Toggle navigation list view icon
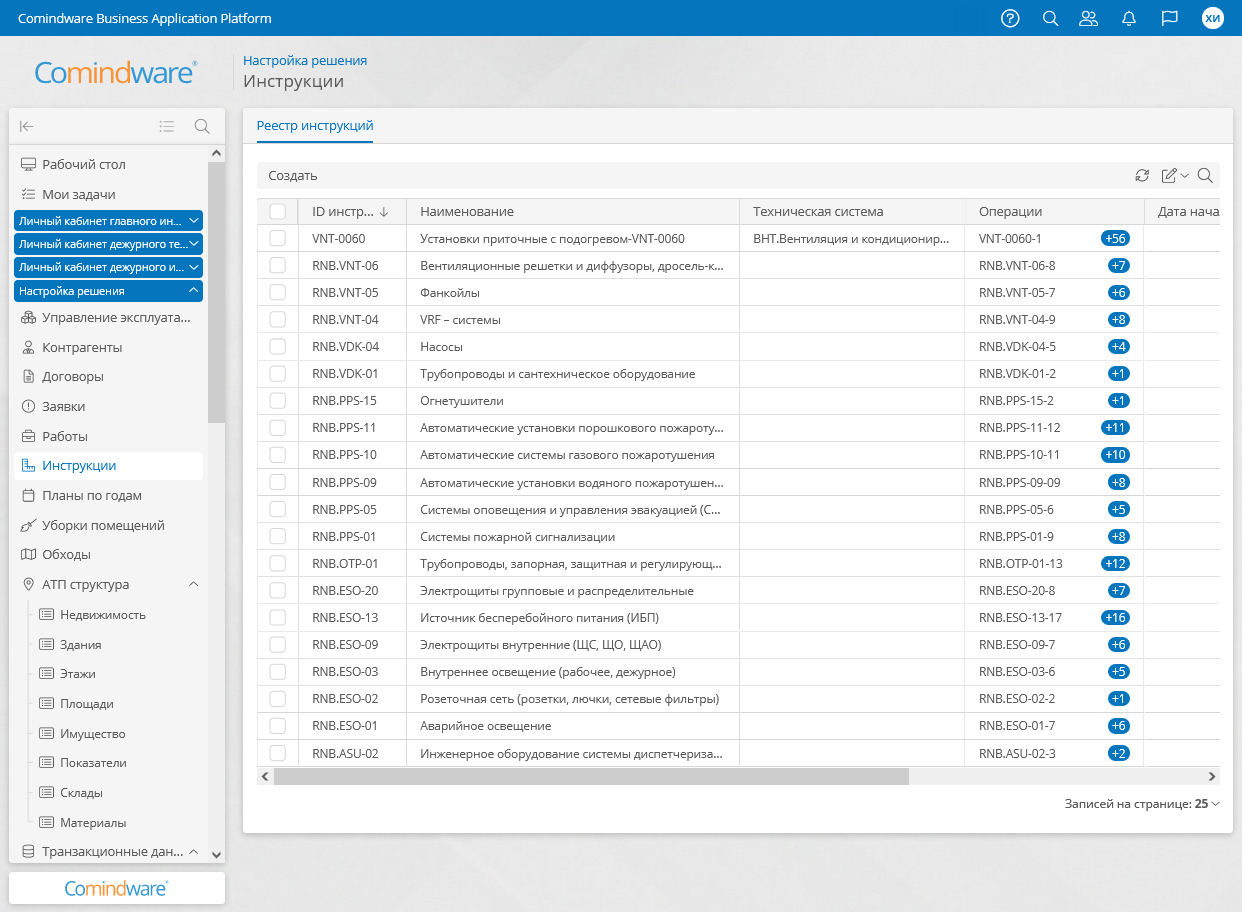The height and width of the screenshot is (912, 1242). [167, 126]
